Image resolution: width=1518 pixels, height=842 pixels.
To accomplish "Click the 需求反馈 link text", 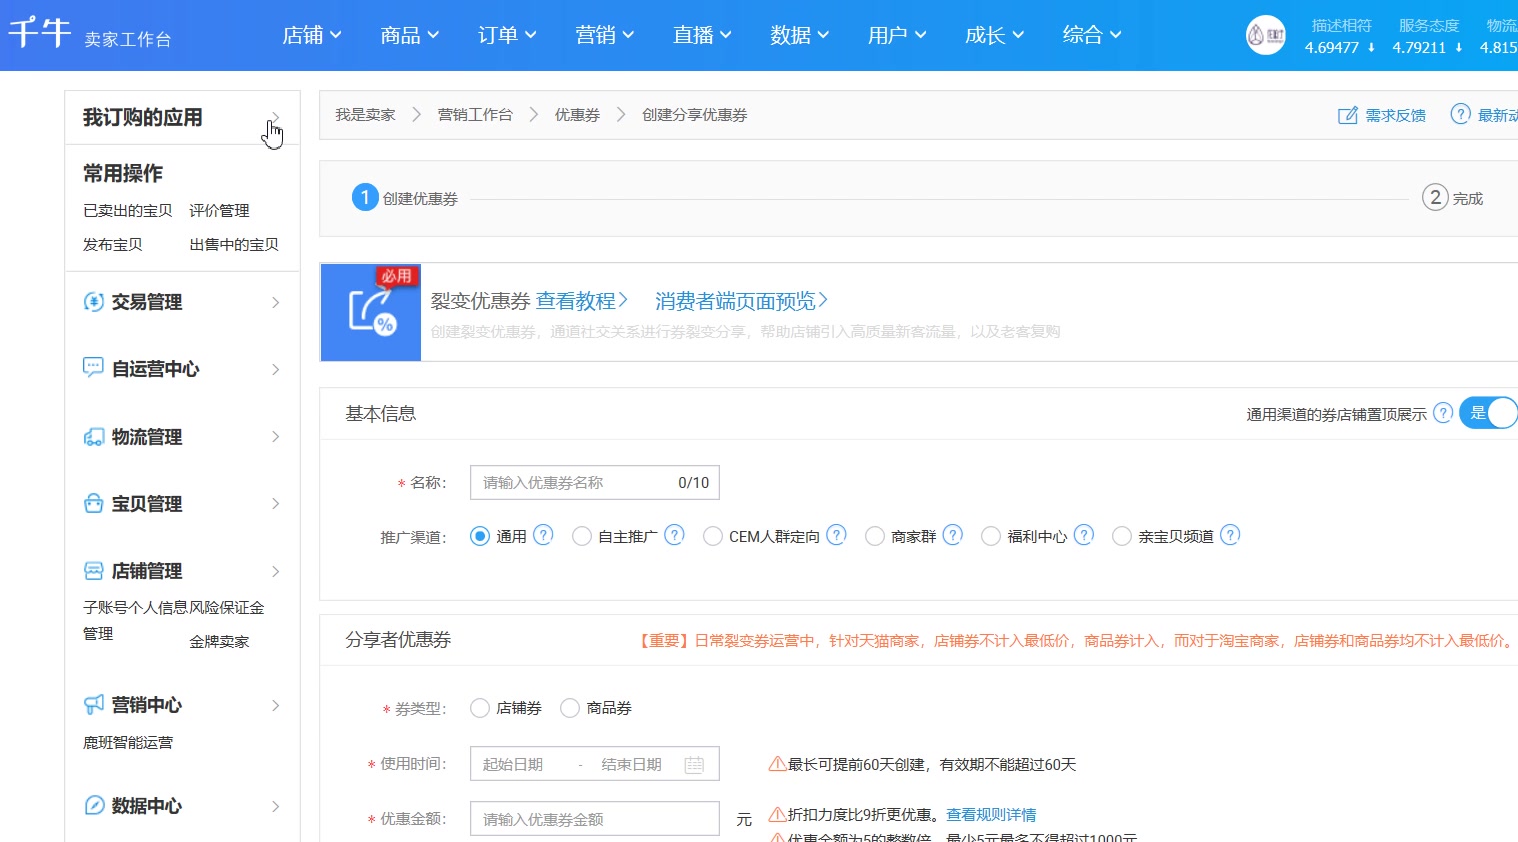I will pyautogui.click(x=1396, y=116).
